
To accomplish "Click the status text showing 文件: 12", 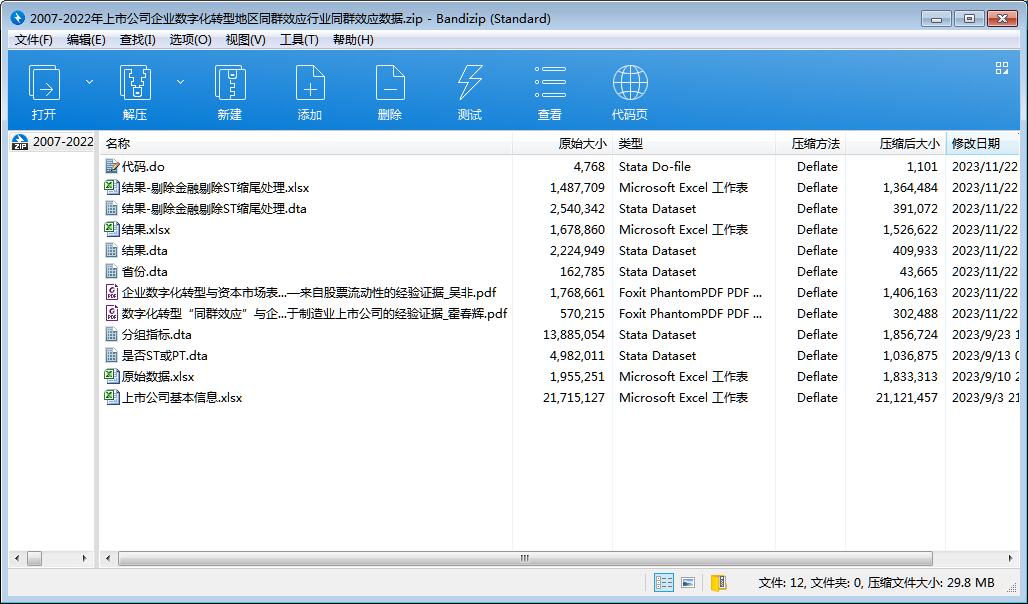I will (x=781, y=582).
